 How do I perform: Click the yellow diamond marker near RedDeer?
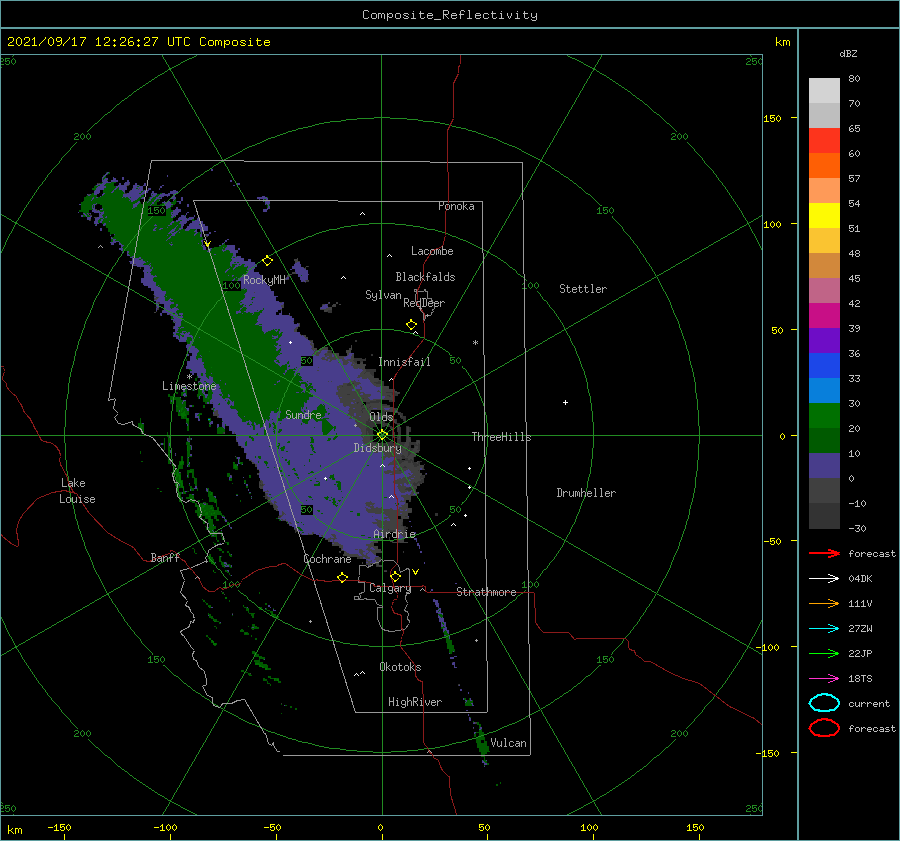pos(411,324)
